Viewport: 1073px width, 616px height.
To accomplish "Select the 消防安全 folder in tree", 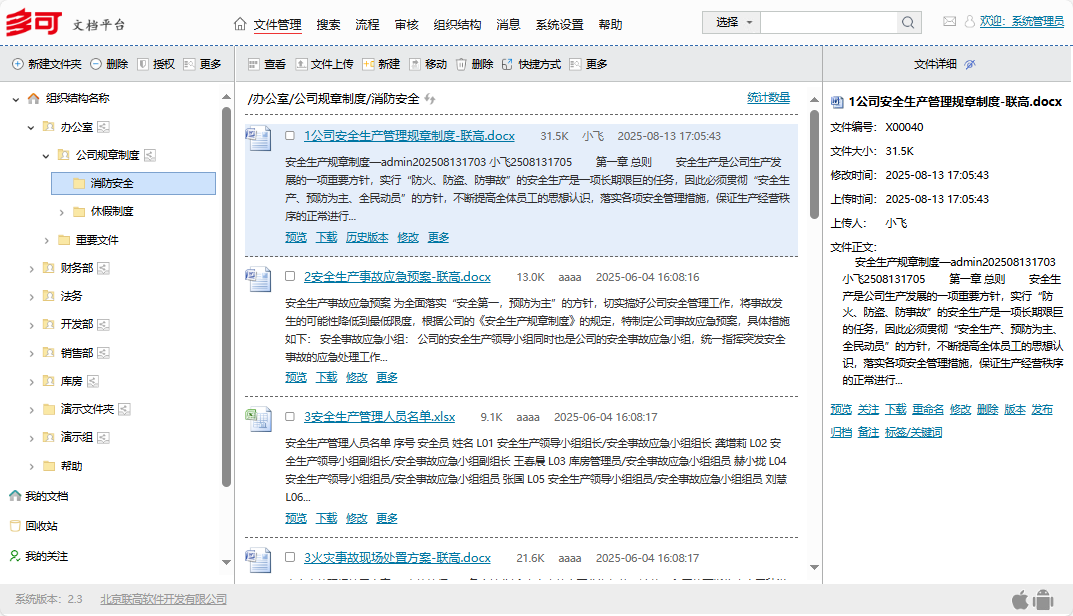I will 133,183.
